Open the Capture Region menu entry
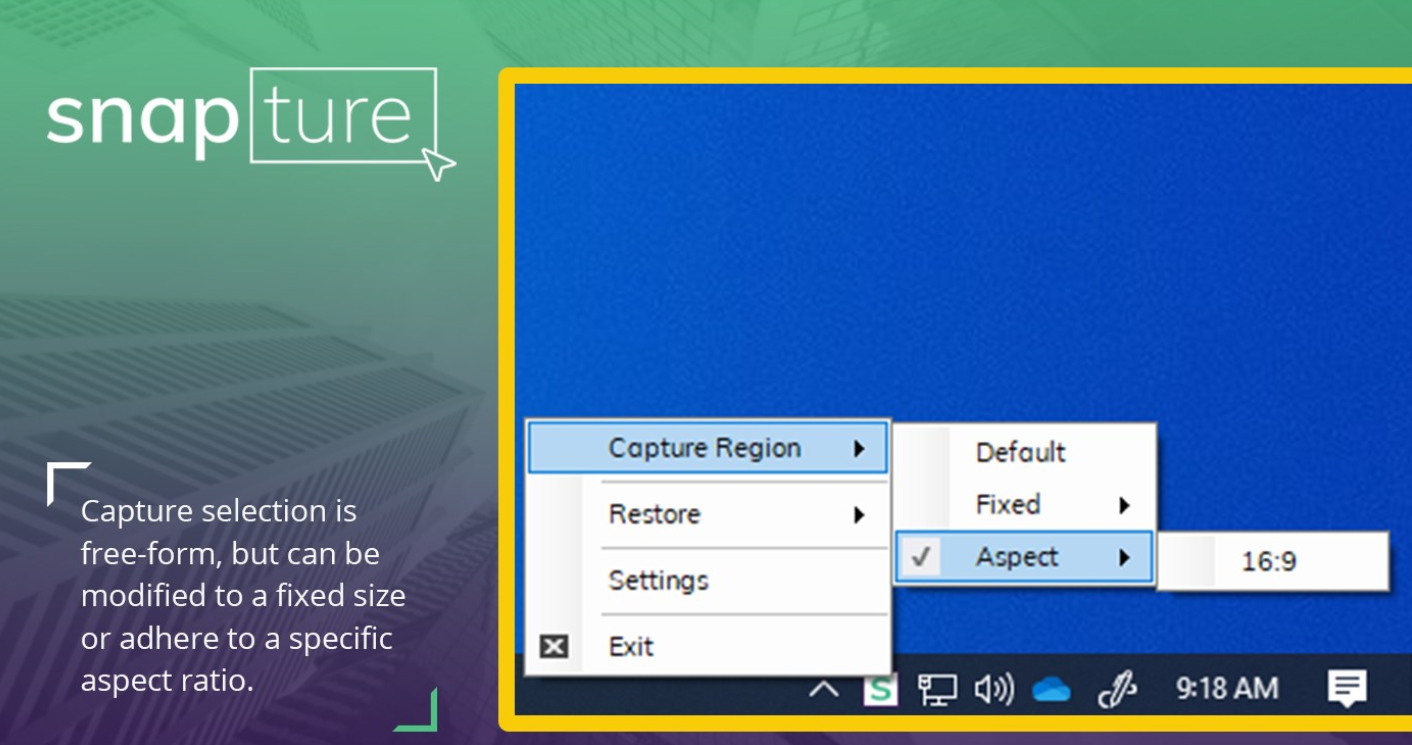Viewport: 1412px width, 745px height. tap(707, 448)
